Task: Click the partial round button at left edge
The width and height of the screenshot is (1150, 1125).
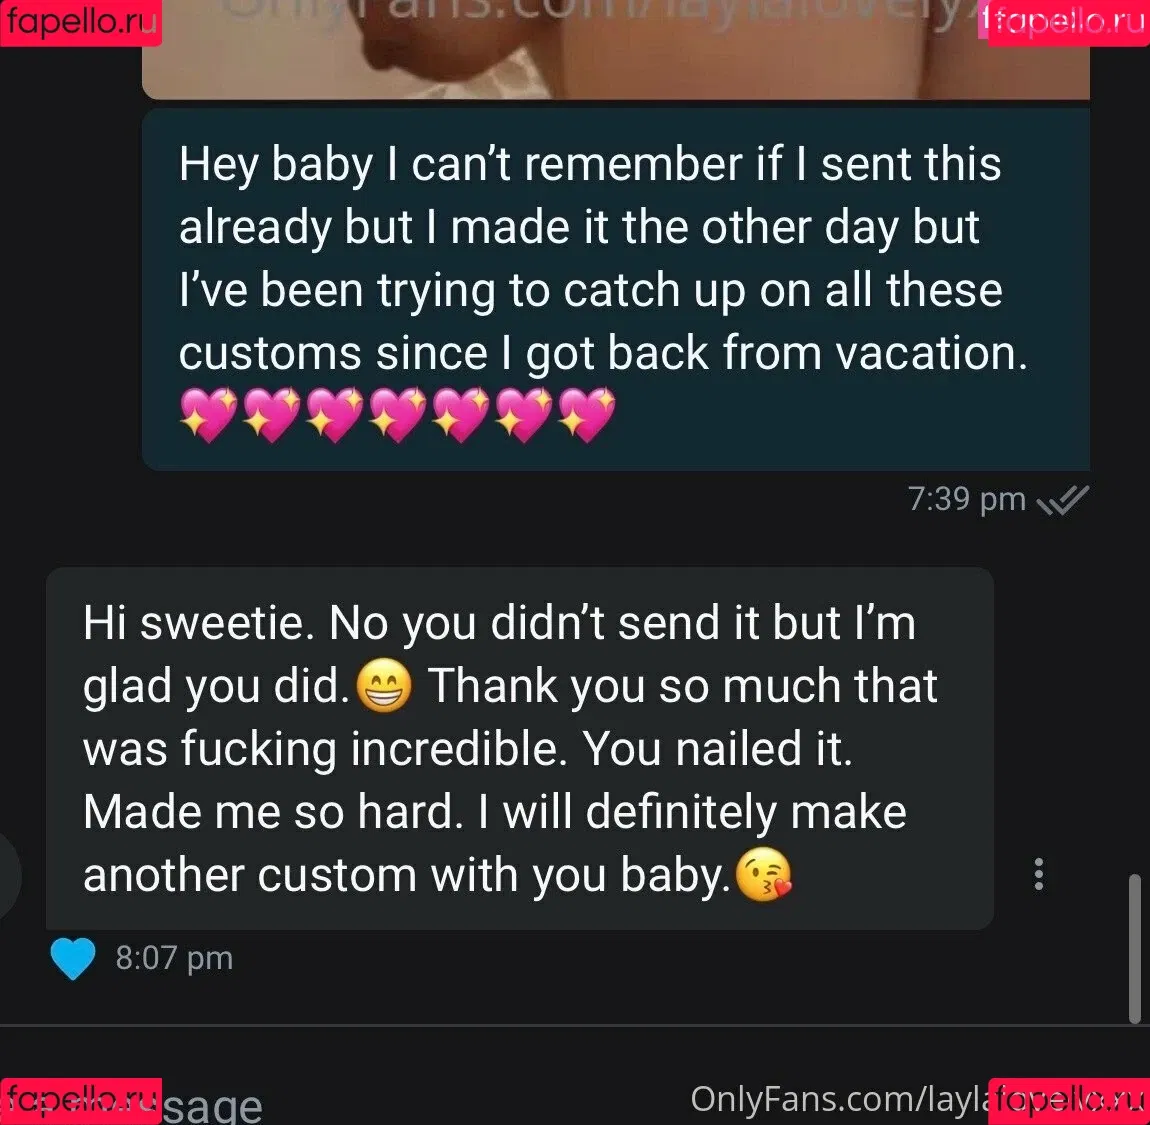Action: click(x=10, y=876)
